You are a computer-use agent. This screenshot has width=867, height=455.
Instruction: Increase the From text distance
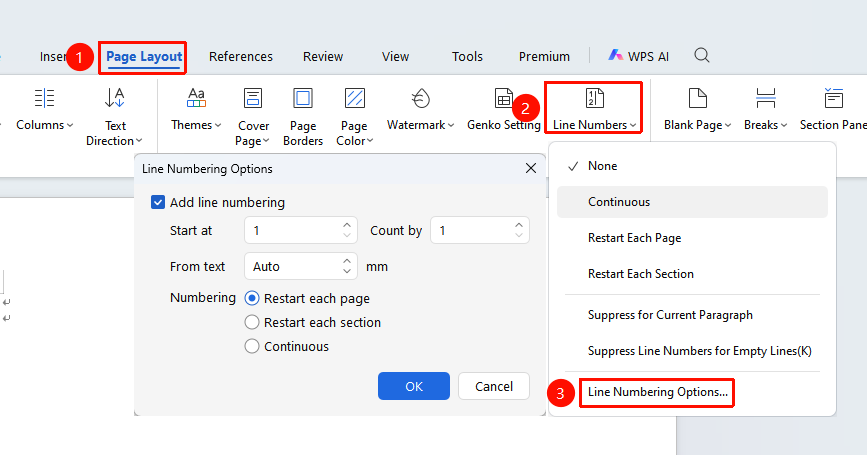click(x=347, y=261)
